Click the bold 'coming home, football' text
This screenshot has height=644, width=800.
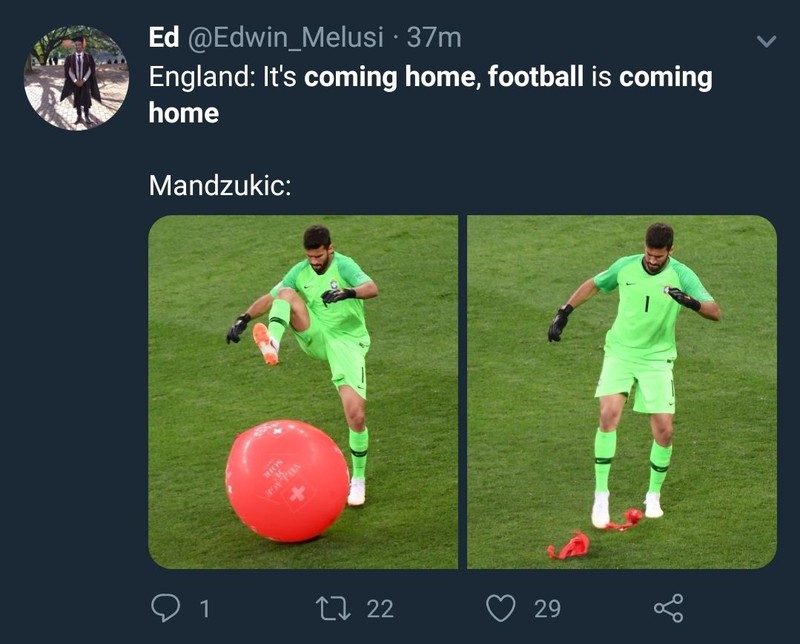click(x=443, y=77)
